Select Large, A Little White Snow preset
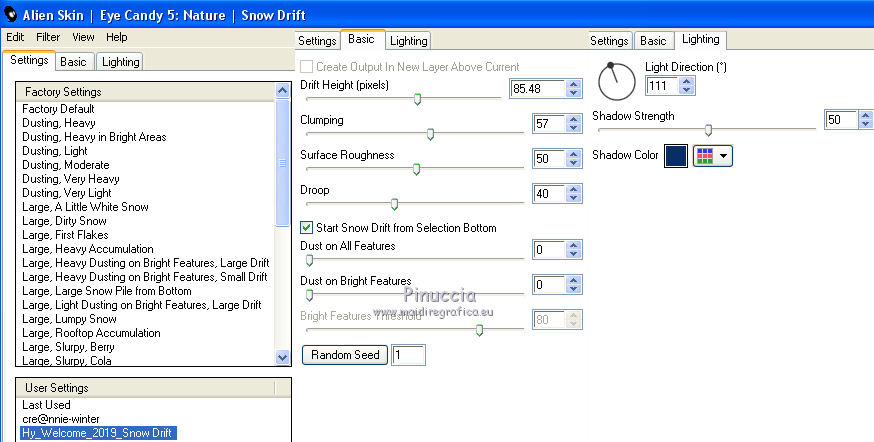874x442 pixels. point(85,207)
